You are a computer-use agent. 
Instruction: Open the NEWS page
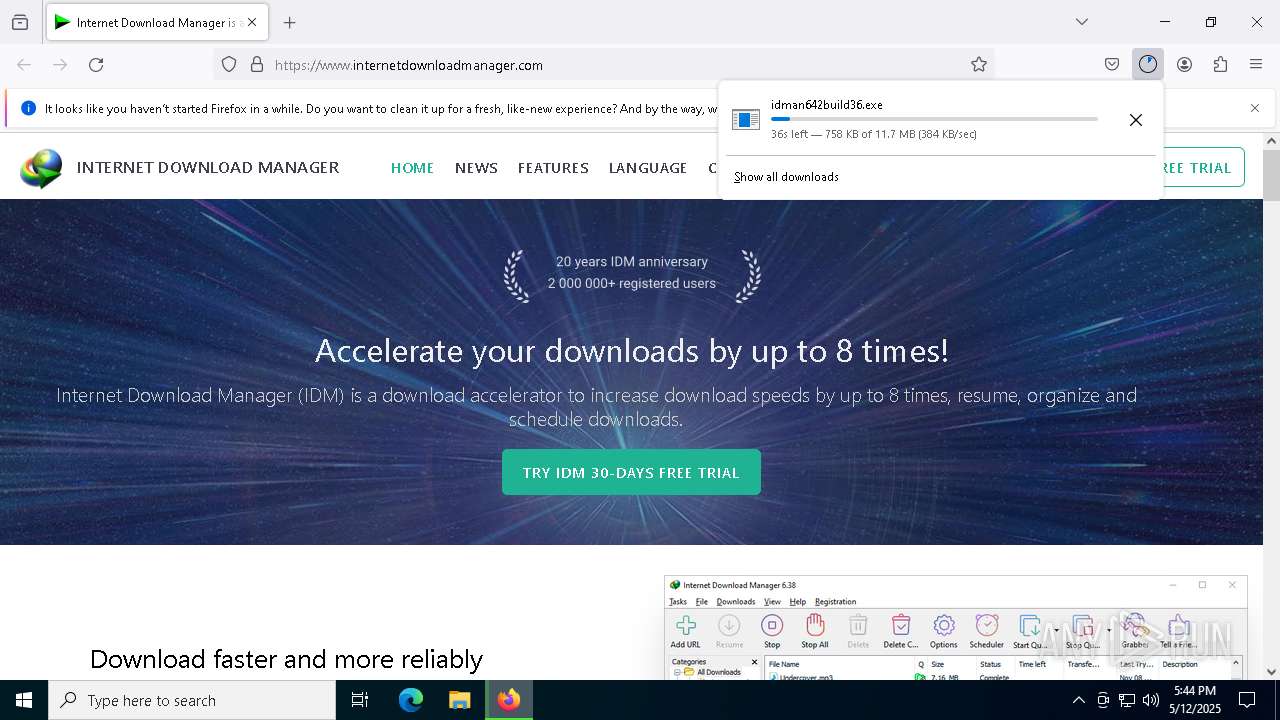pos(476,168)
